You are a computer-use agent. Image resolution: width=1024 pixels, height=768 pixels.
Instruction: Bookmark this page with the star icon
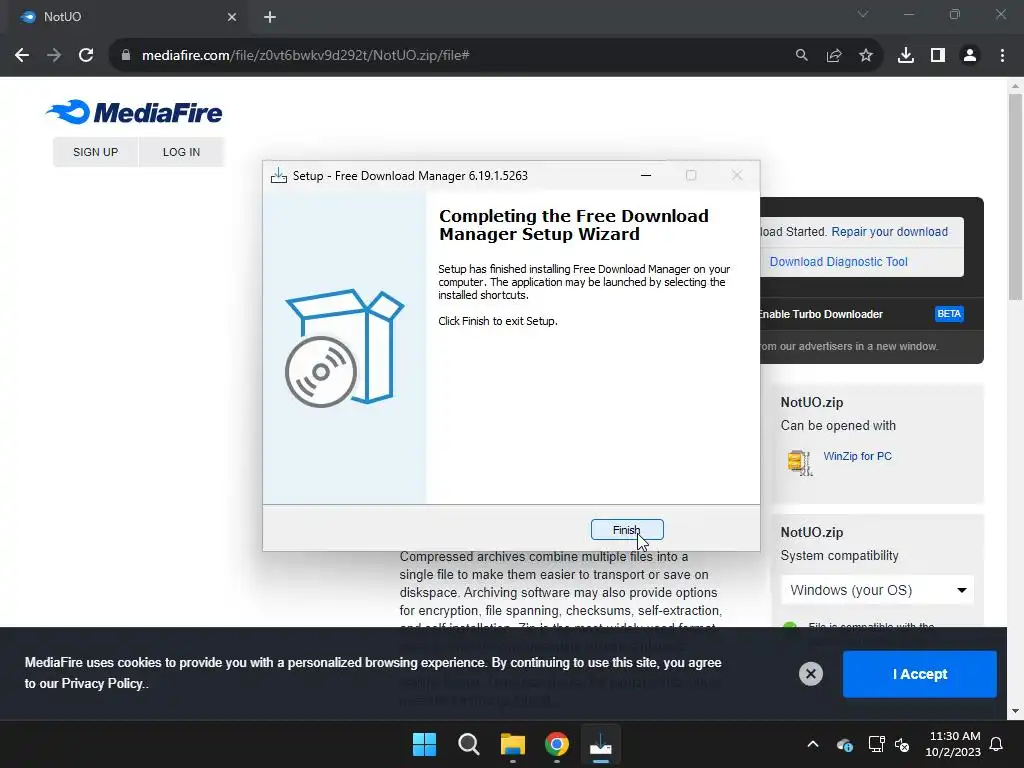point(866,56)
